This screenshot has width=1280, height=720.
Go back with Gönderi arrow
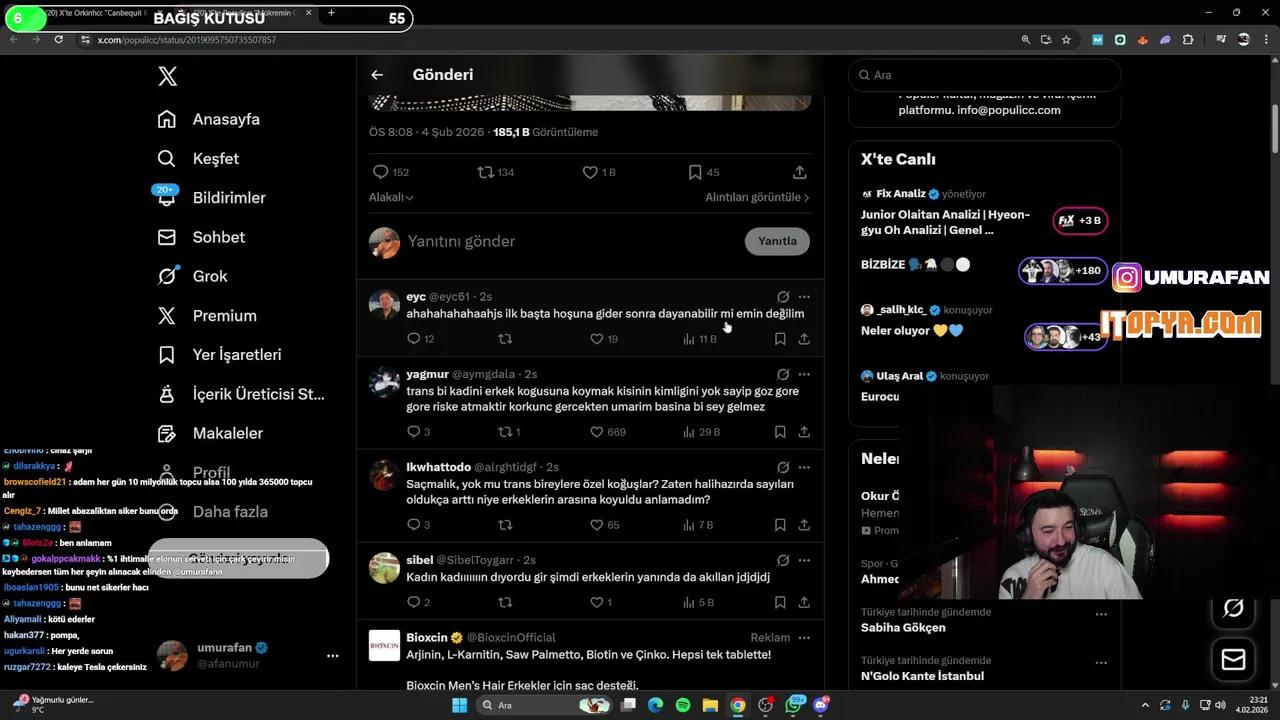click(377, 75)
